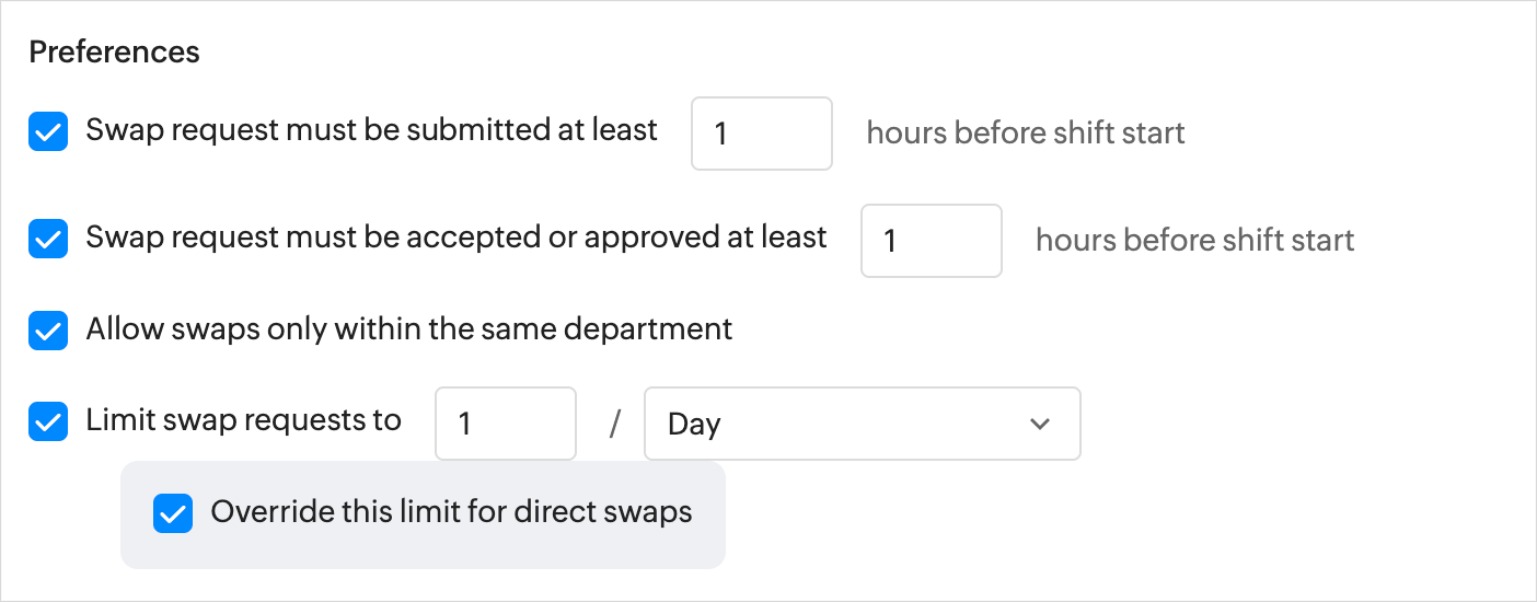Click the 'Limit swap requests to' label
This screenshot has height=602, width=1537.
click(x=244, y=420)
